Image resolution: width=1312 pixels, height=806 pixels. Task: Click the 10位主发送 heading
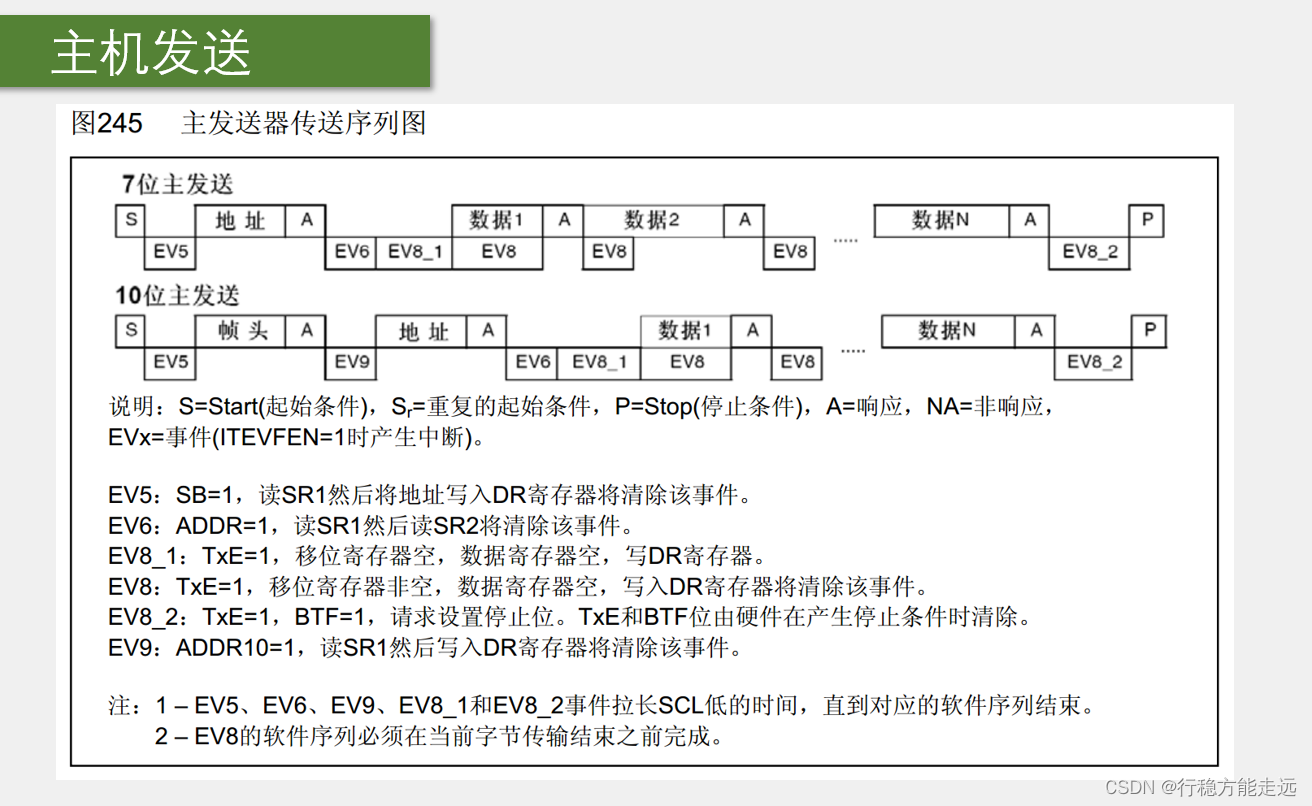pos(177,296)
